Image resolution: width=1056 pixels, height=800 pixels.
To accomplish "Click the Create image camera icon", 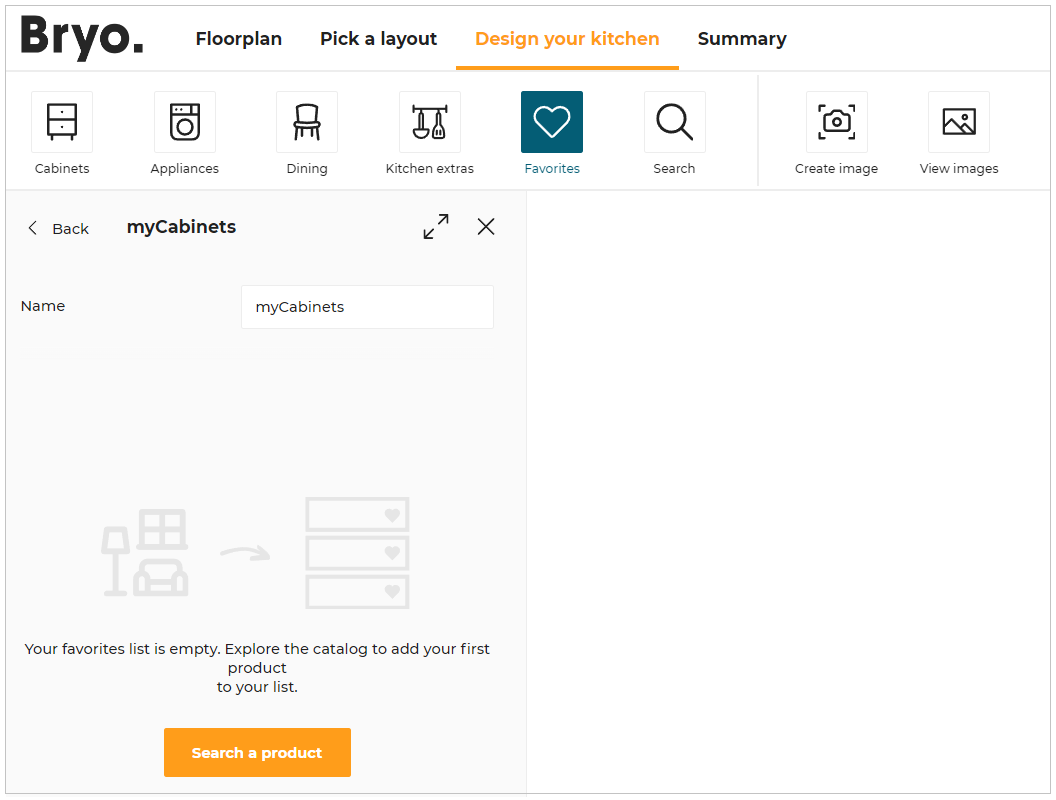I will tap(836, 123).
